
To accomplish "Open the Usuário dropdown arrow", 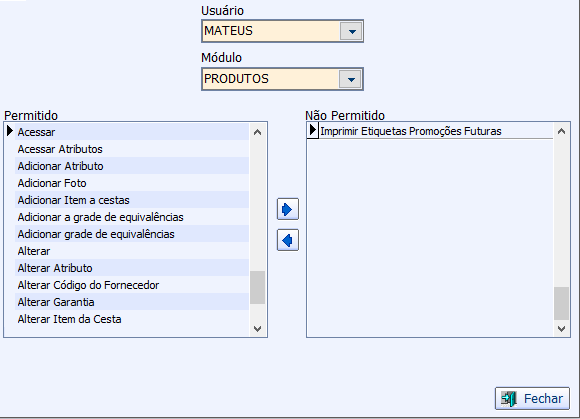I will [352, 31].
